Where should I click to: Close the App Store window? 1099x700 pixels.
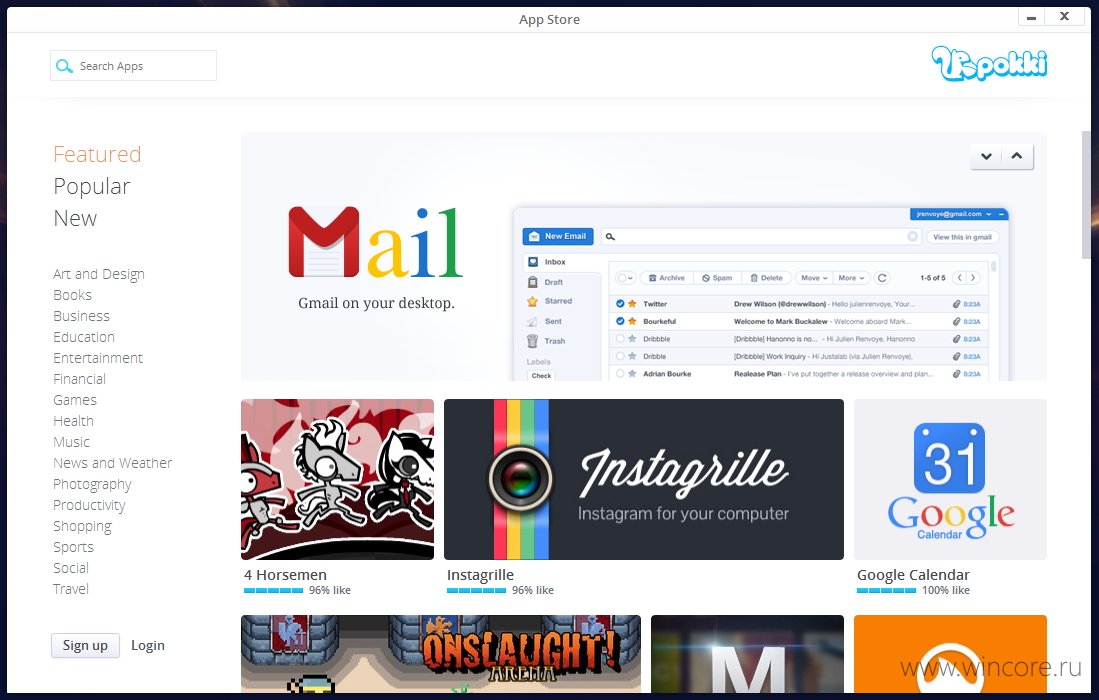click(x=1064, y=17)
